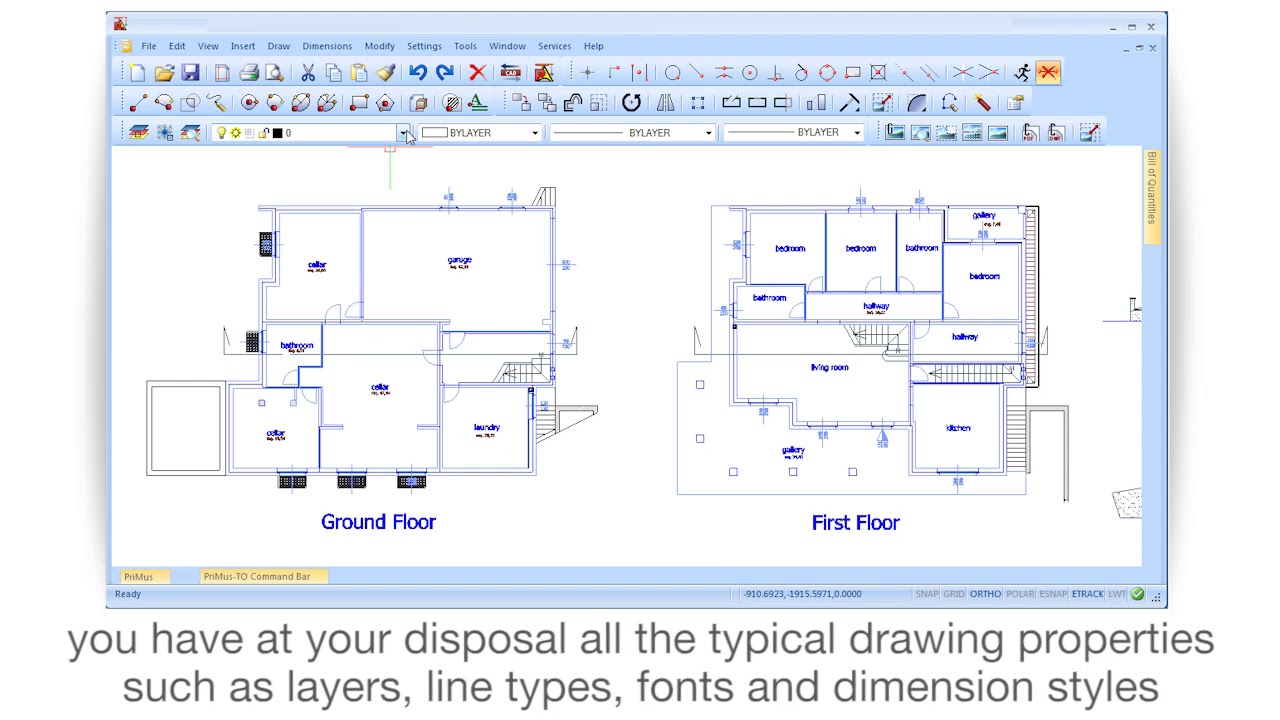Toggle SNAP mode in status bar
Viewport: 1280px width, 720px height.
[927, 594]
